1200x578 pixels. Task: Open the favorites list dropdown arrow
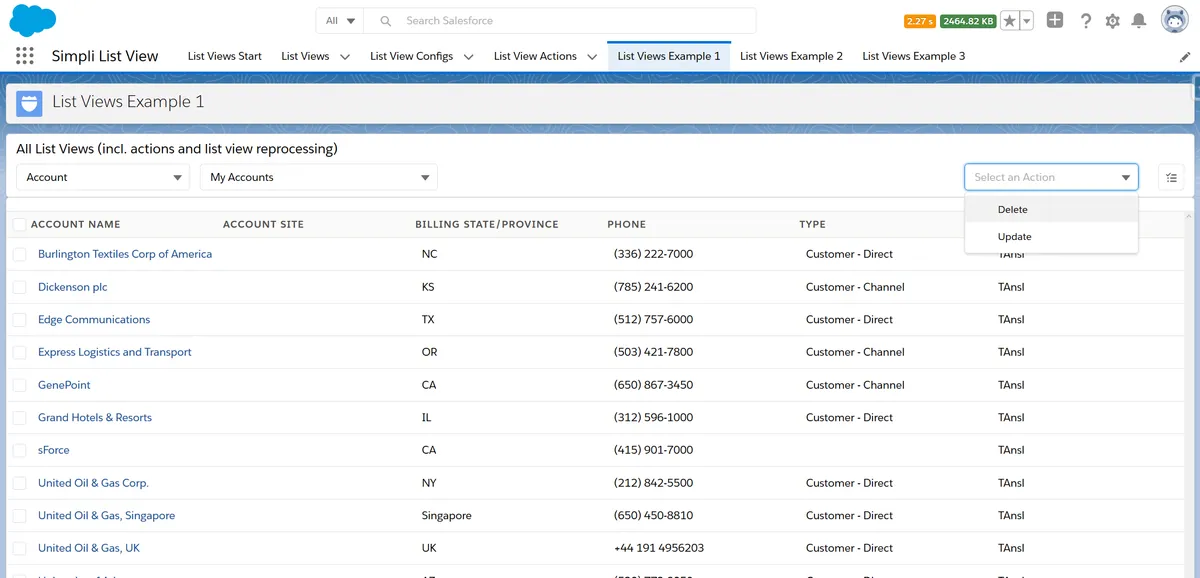click(x=1027, y=21)
